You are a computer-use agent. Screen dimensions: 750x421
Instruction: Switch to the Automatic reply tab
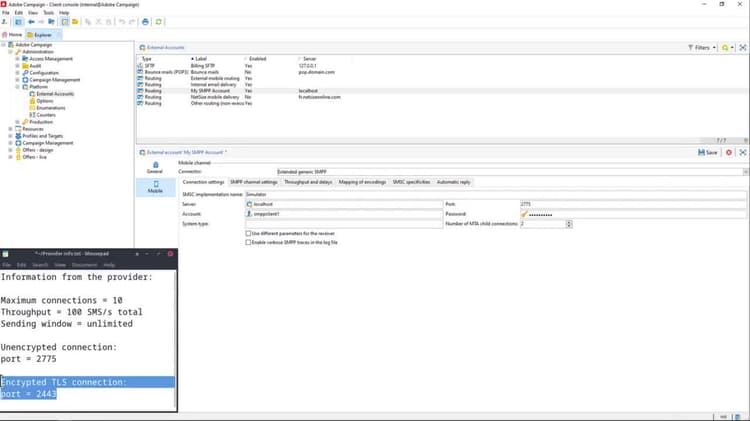(453, 182)
